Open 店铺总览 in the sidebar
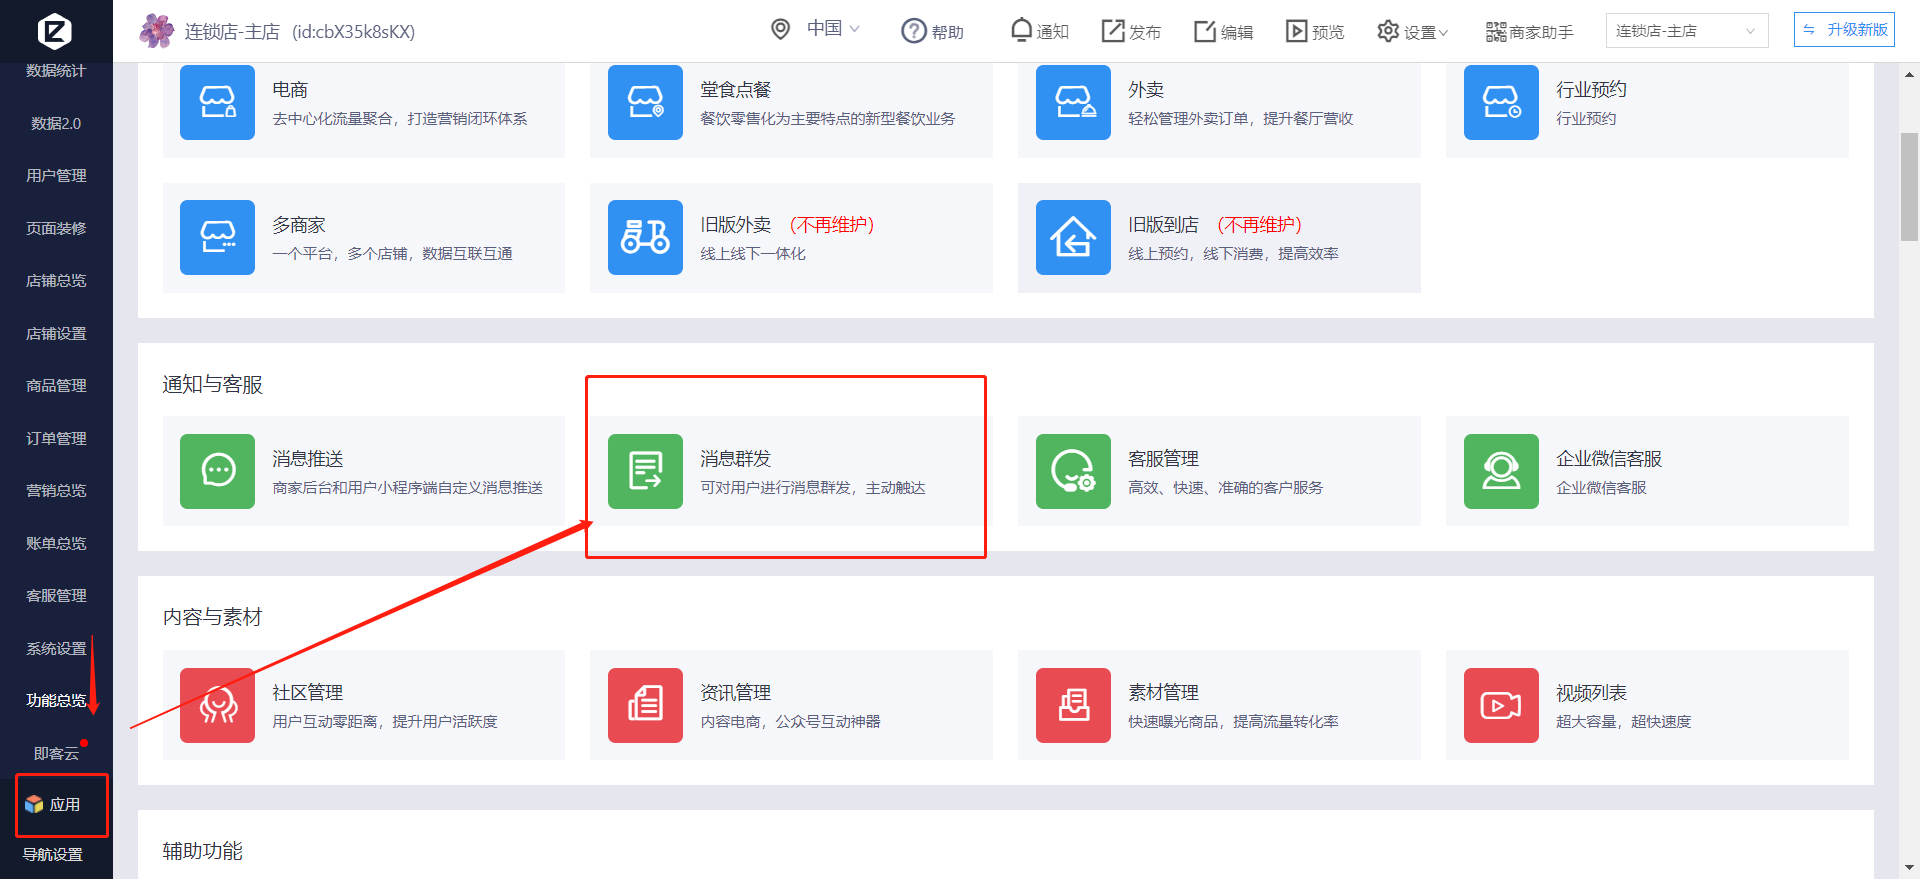Screen dimensions: 1920x879 (x=56, y=281)
